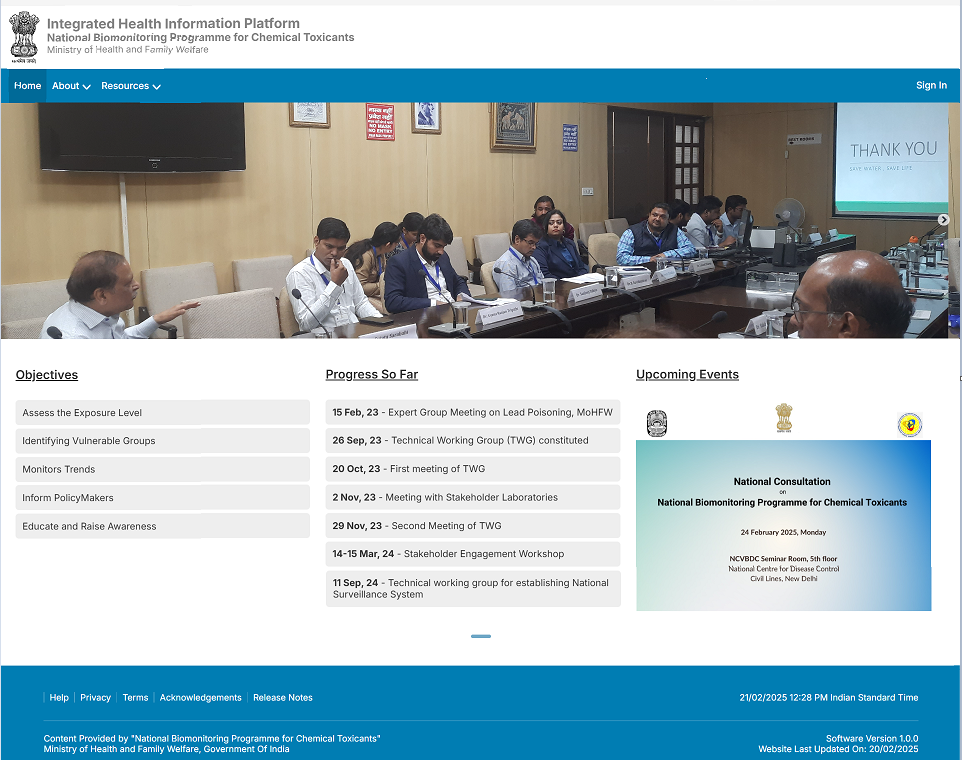Open the About dropdown menu
The width and height of the screenshot is (962, 760).
(66, 86)
